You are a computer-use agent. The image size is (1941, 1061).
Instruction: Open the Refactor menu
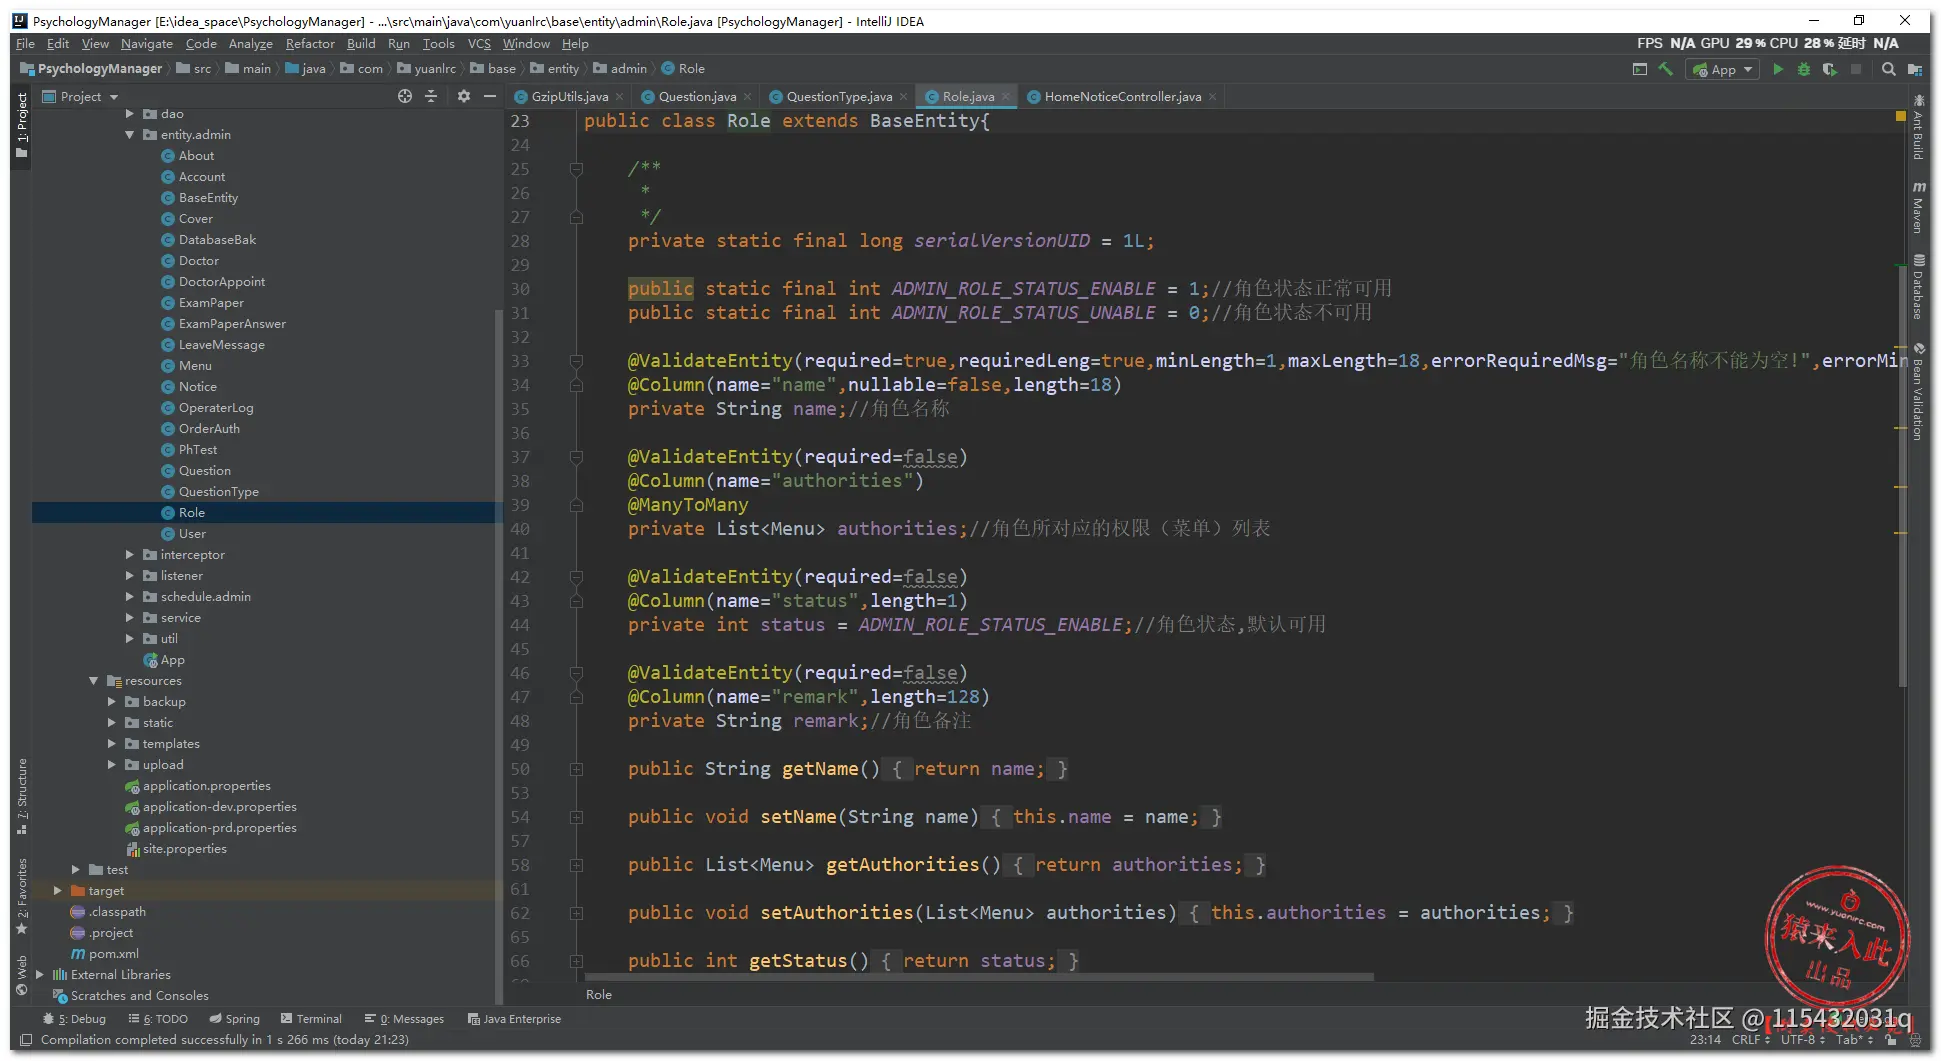(309, 44)
